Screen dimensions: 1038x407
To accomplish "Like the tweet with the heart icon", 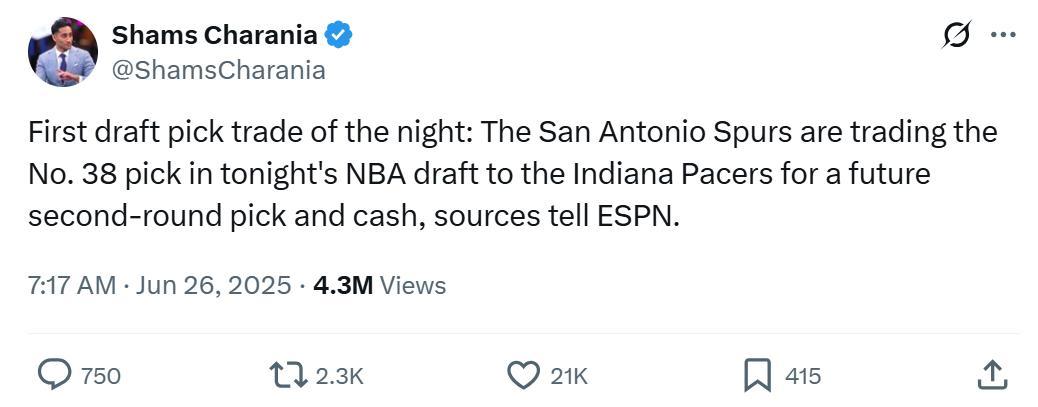I will pos(522,375).
